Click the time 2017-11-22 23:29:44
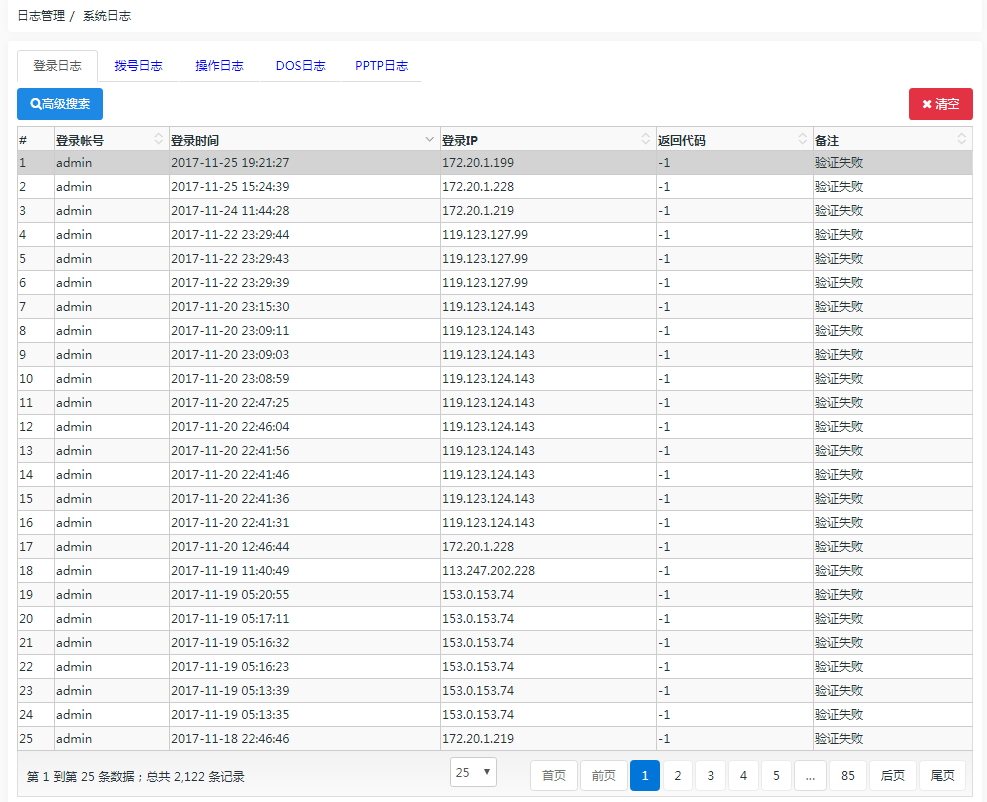This screenshot has height=802, width=987. click(230, 234)
